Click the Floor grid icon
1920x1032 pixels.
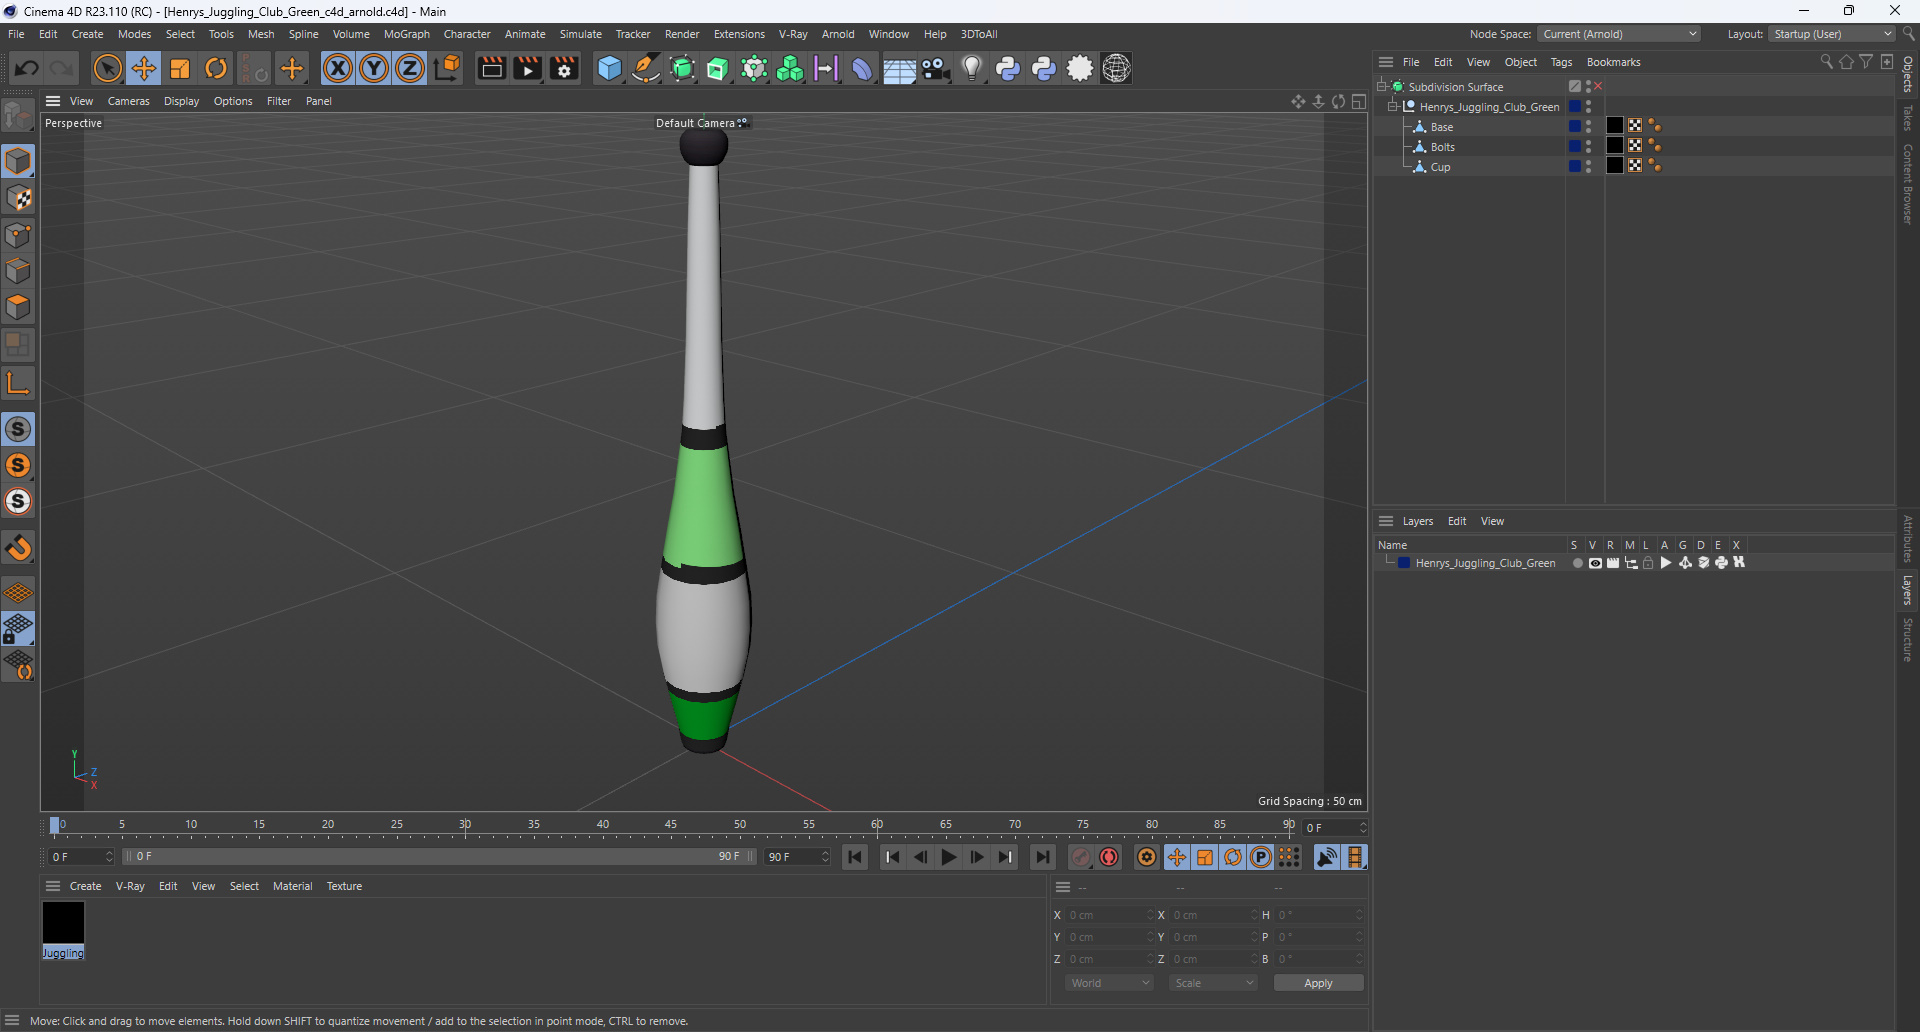coord(899,68)
